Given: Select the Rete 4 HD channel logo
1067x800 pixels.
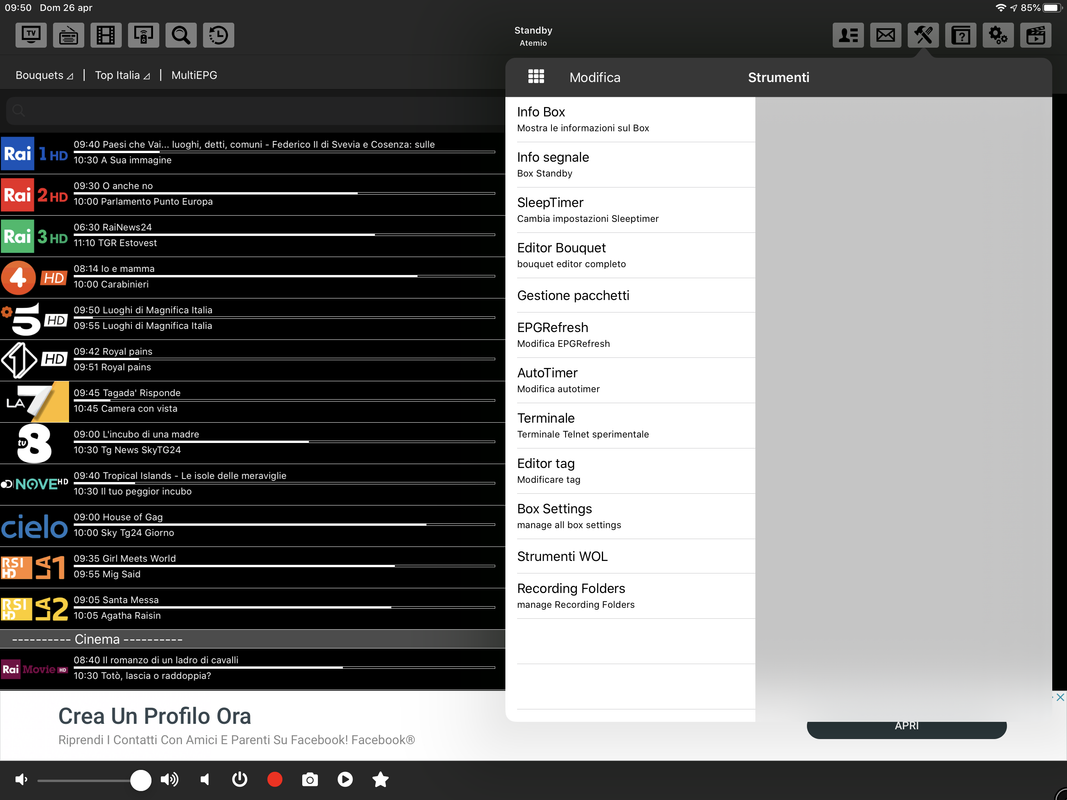Looking at the screenshot, I should tap(35, 278).
